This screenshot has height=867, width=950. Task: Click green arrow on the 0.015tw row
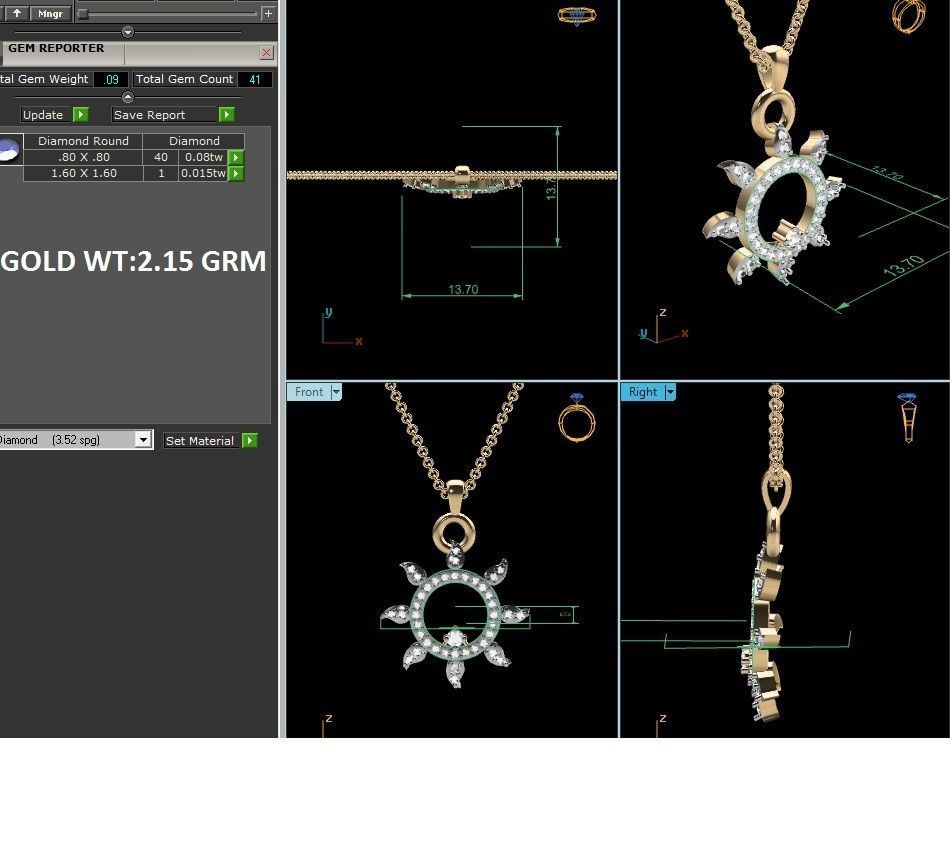(236, 173)
